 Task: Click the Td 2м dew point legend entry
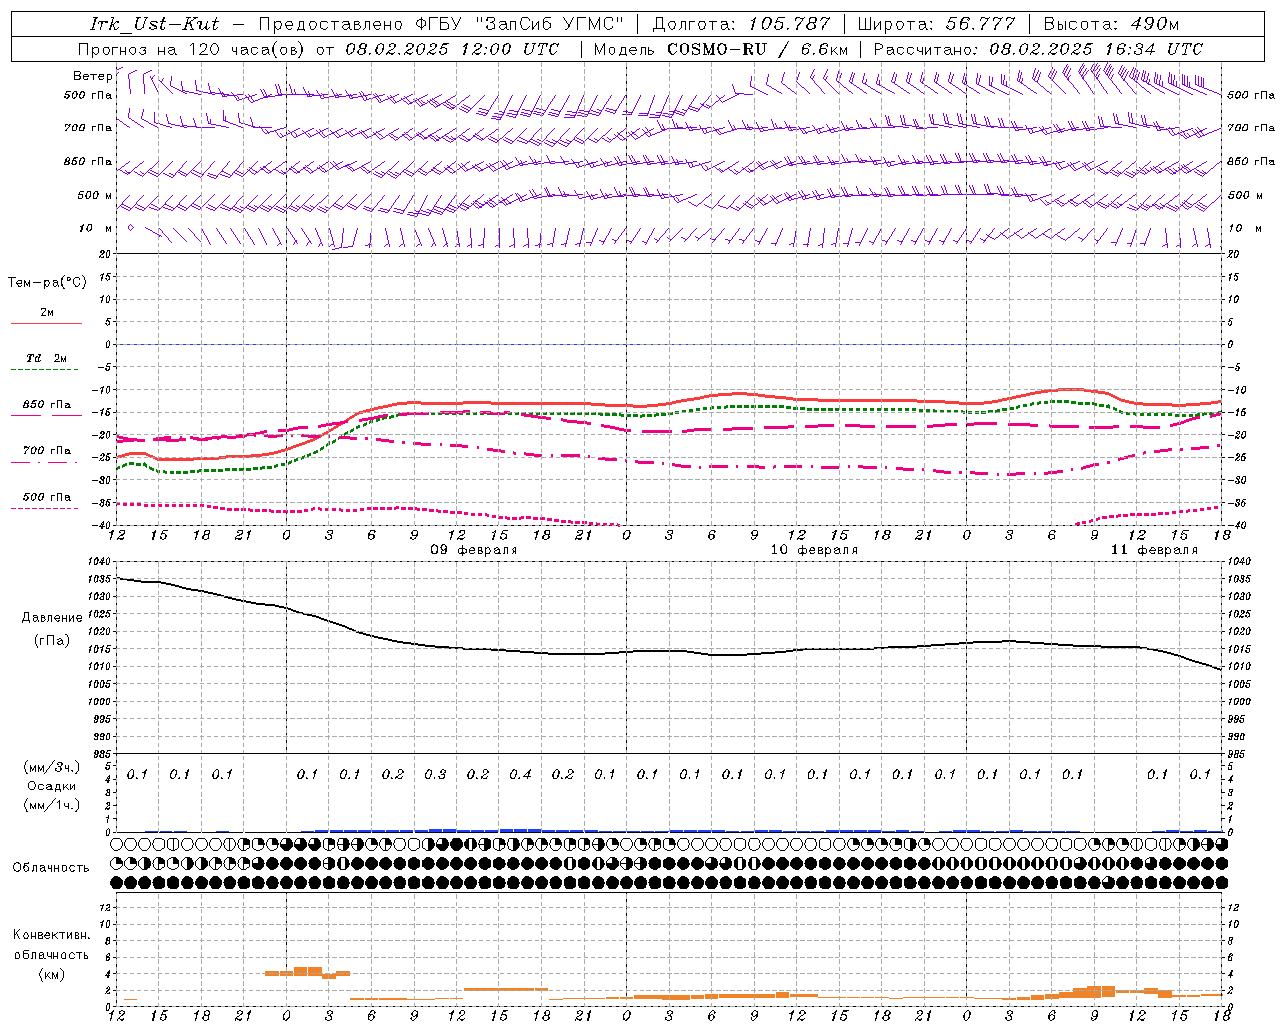pos(47,358)
